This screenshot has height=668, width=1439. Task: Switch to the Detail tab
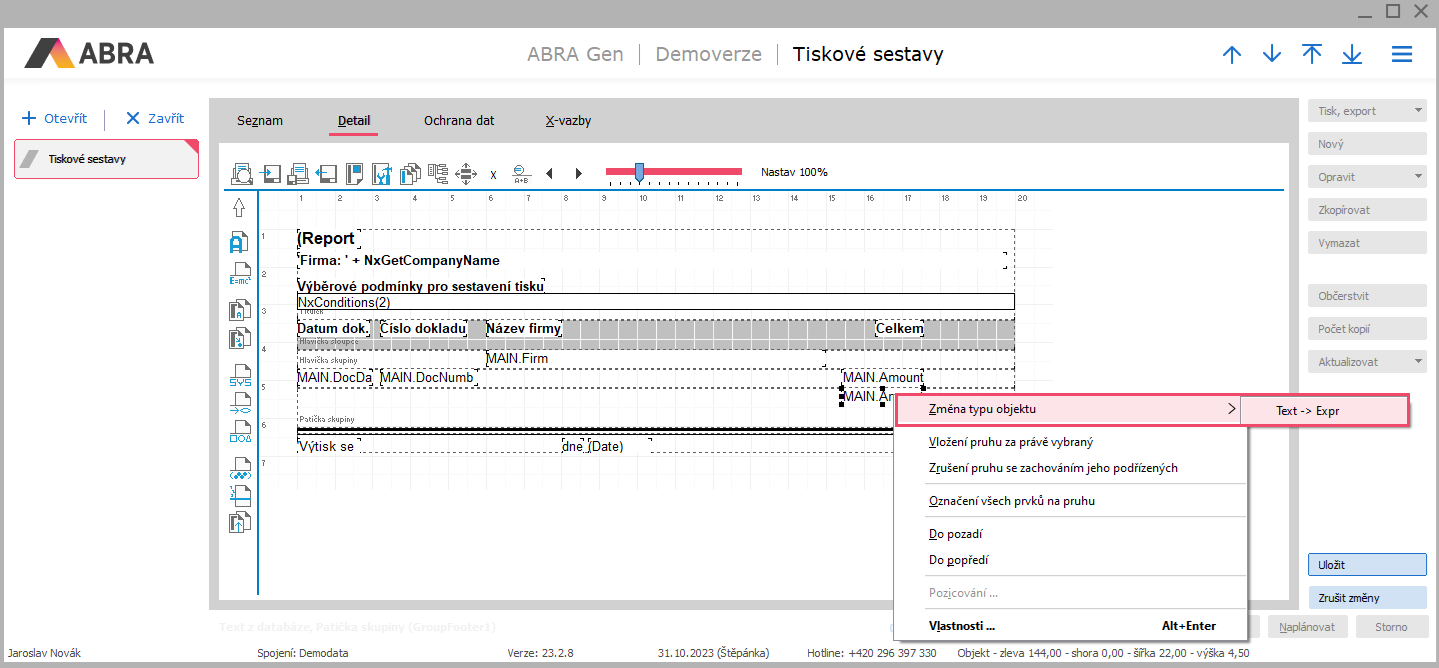click(x=354, y=121)
